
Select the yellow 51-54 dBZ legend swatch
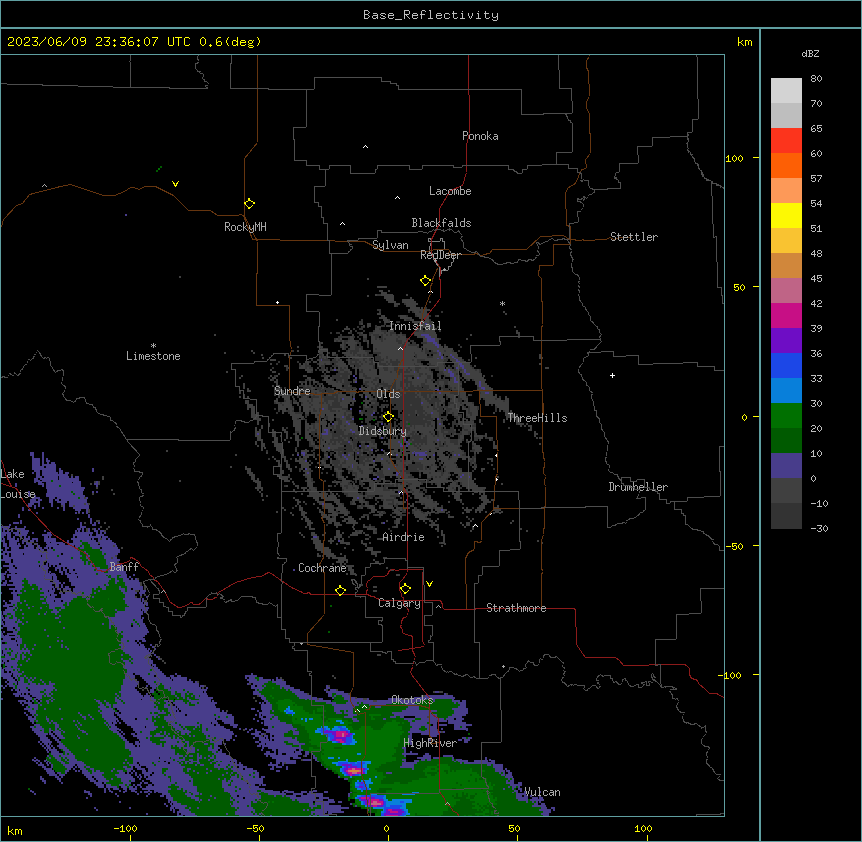coord(786,215)
